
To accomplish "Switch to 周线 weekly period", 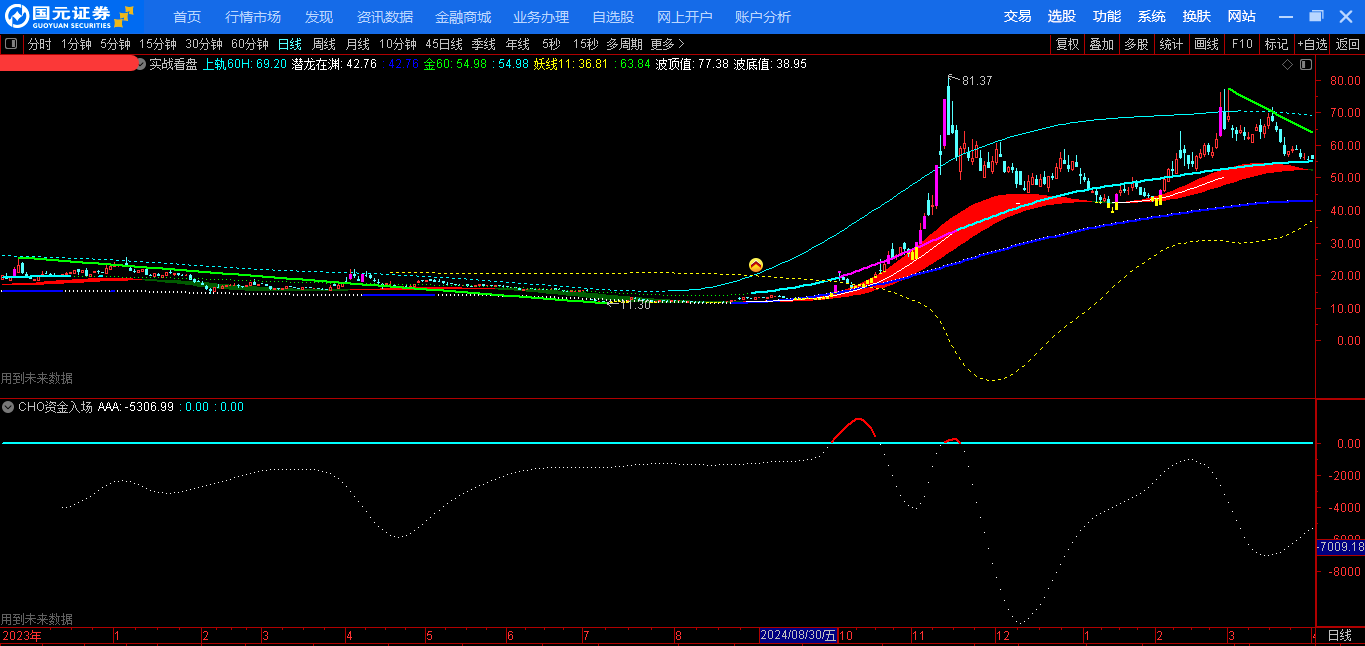I will click(x=324, y=44).
